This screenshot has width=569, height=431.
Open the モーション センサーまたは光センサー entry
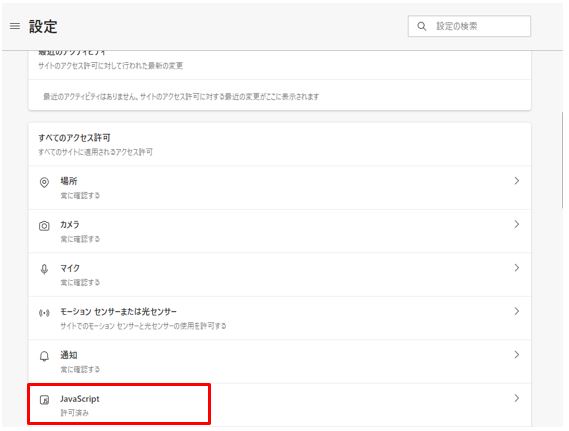(x=280, y=318)
